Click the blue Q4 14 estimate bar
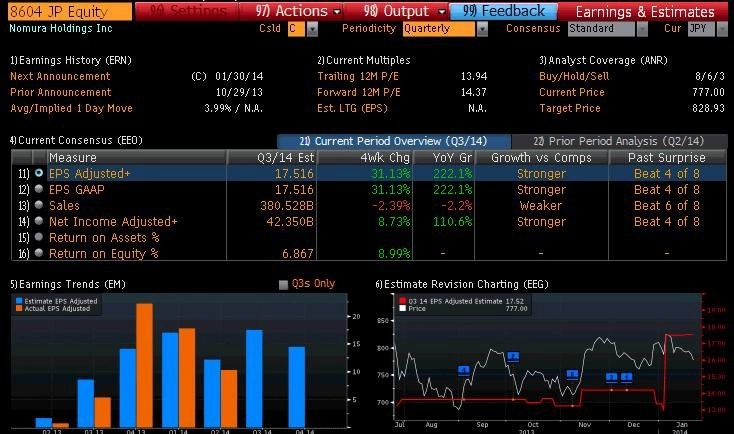The height and width of the screenshot is (434, 734). click(297, 387)
